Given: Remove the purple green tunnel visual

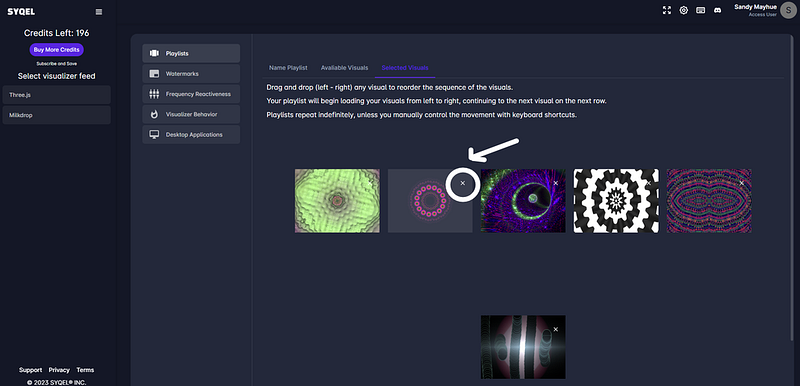Looking at the screenshot, I should point(556,183).
